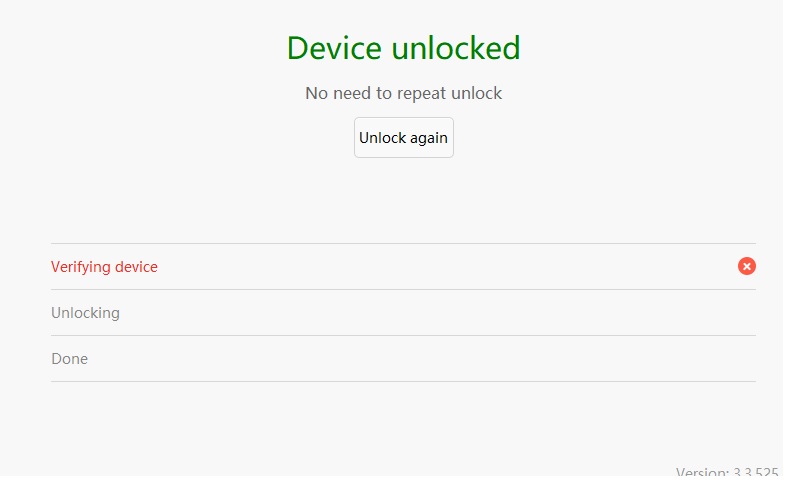Image resolution: width=785 pixels, height=480 pixels.
Task: Click the red Verifying device text
Action: (104, 267)
